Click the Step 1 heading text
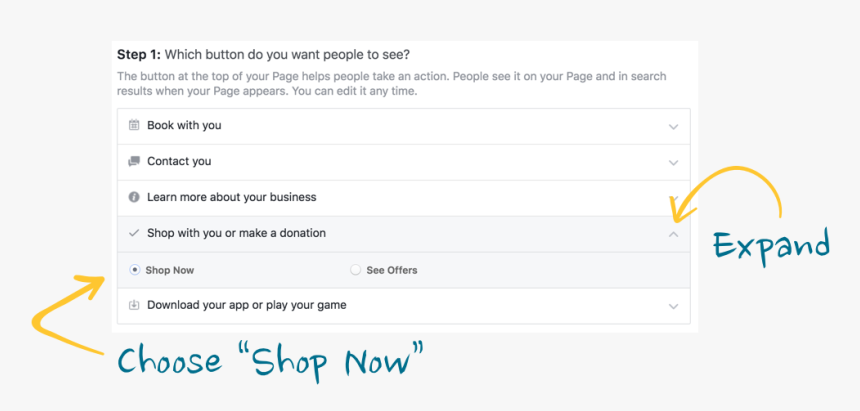Screen dimensions: 860x411 click(264, 55)
